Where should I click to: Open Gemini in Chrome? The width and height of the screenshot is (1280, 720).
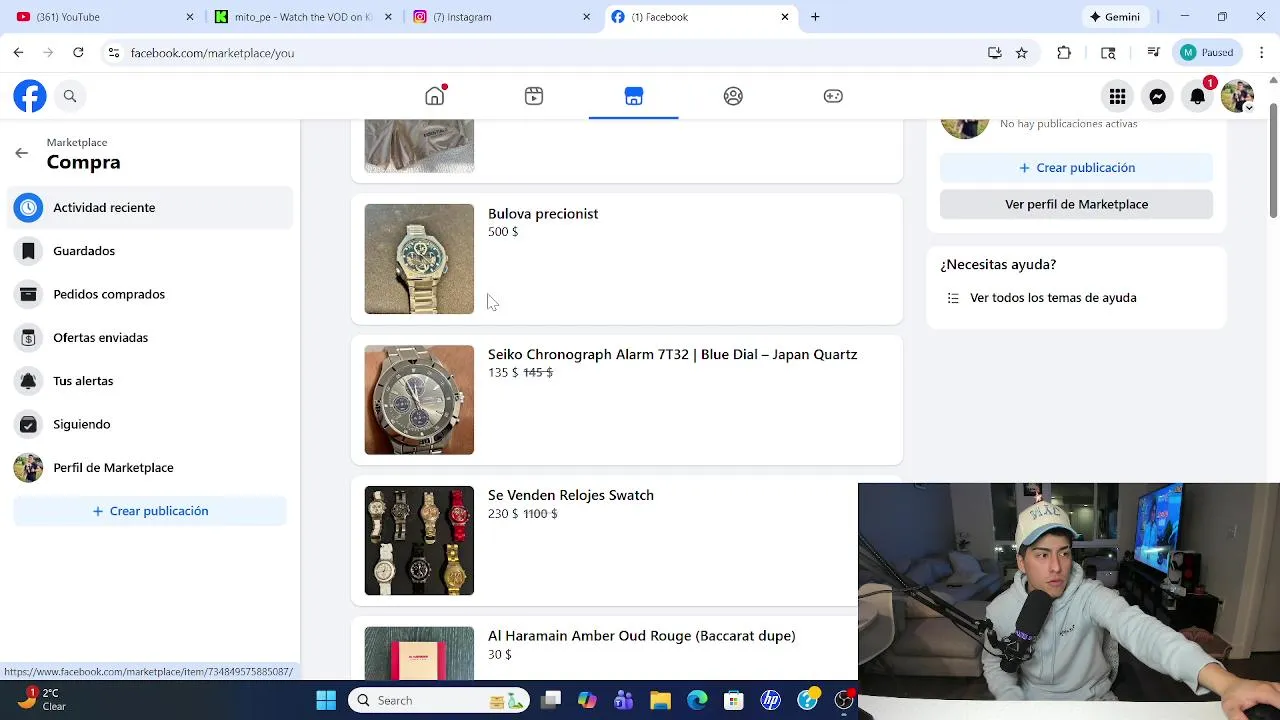1116,17
